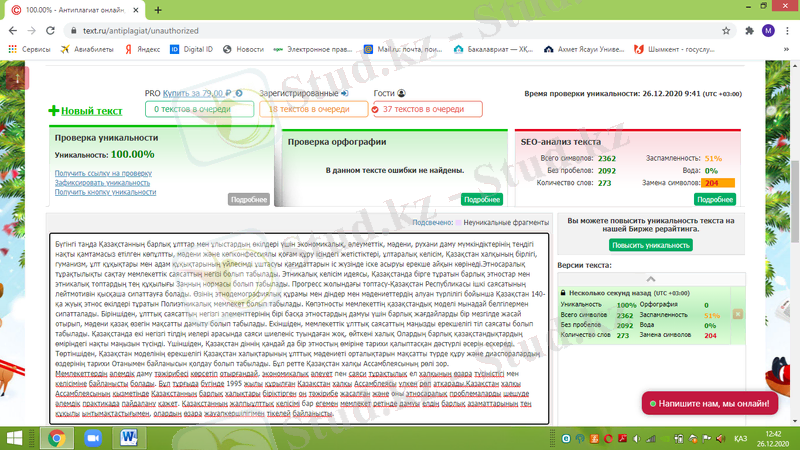Image resolution: width=800 pixels, height=450 pixels.
Task: Delete the text version with X icon
Action: tap(738, 314)
